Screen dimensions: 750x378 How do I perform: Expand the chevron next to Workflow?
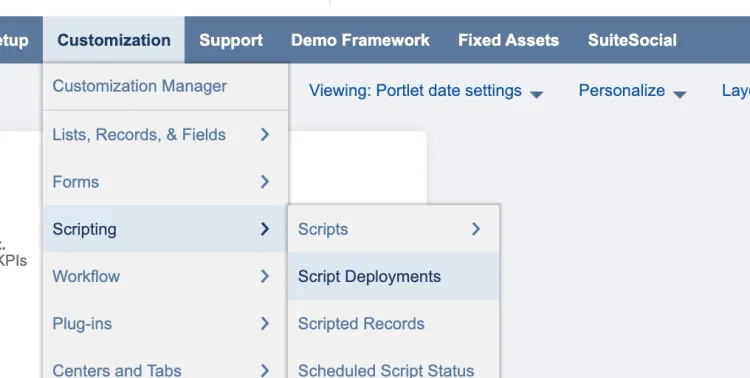265,277
